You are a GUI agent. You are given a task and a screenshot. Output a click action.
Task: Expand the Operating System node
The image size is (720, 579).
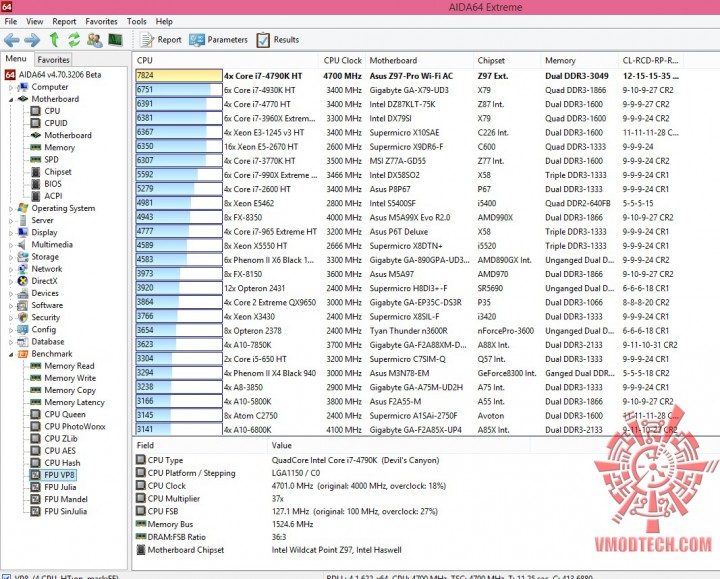(11, 208)
